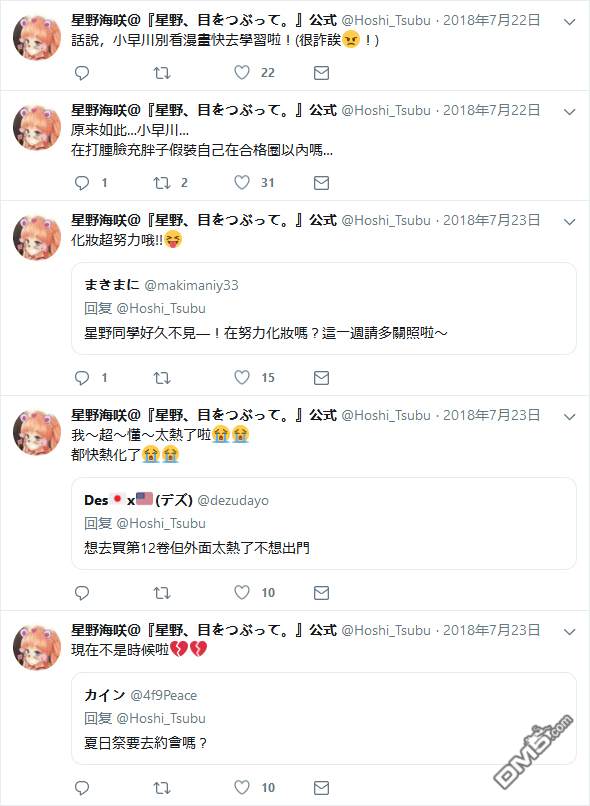Like the tweet with 15 likes
This screenshot has width=590, height=806.
tap(242, 377)
